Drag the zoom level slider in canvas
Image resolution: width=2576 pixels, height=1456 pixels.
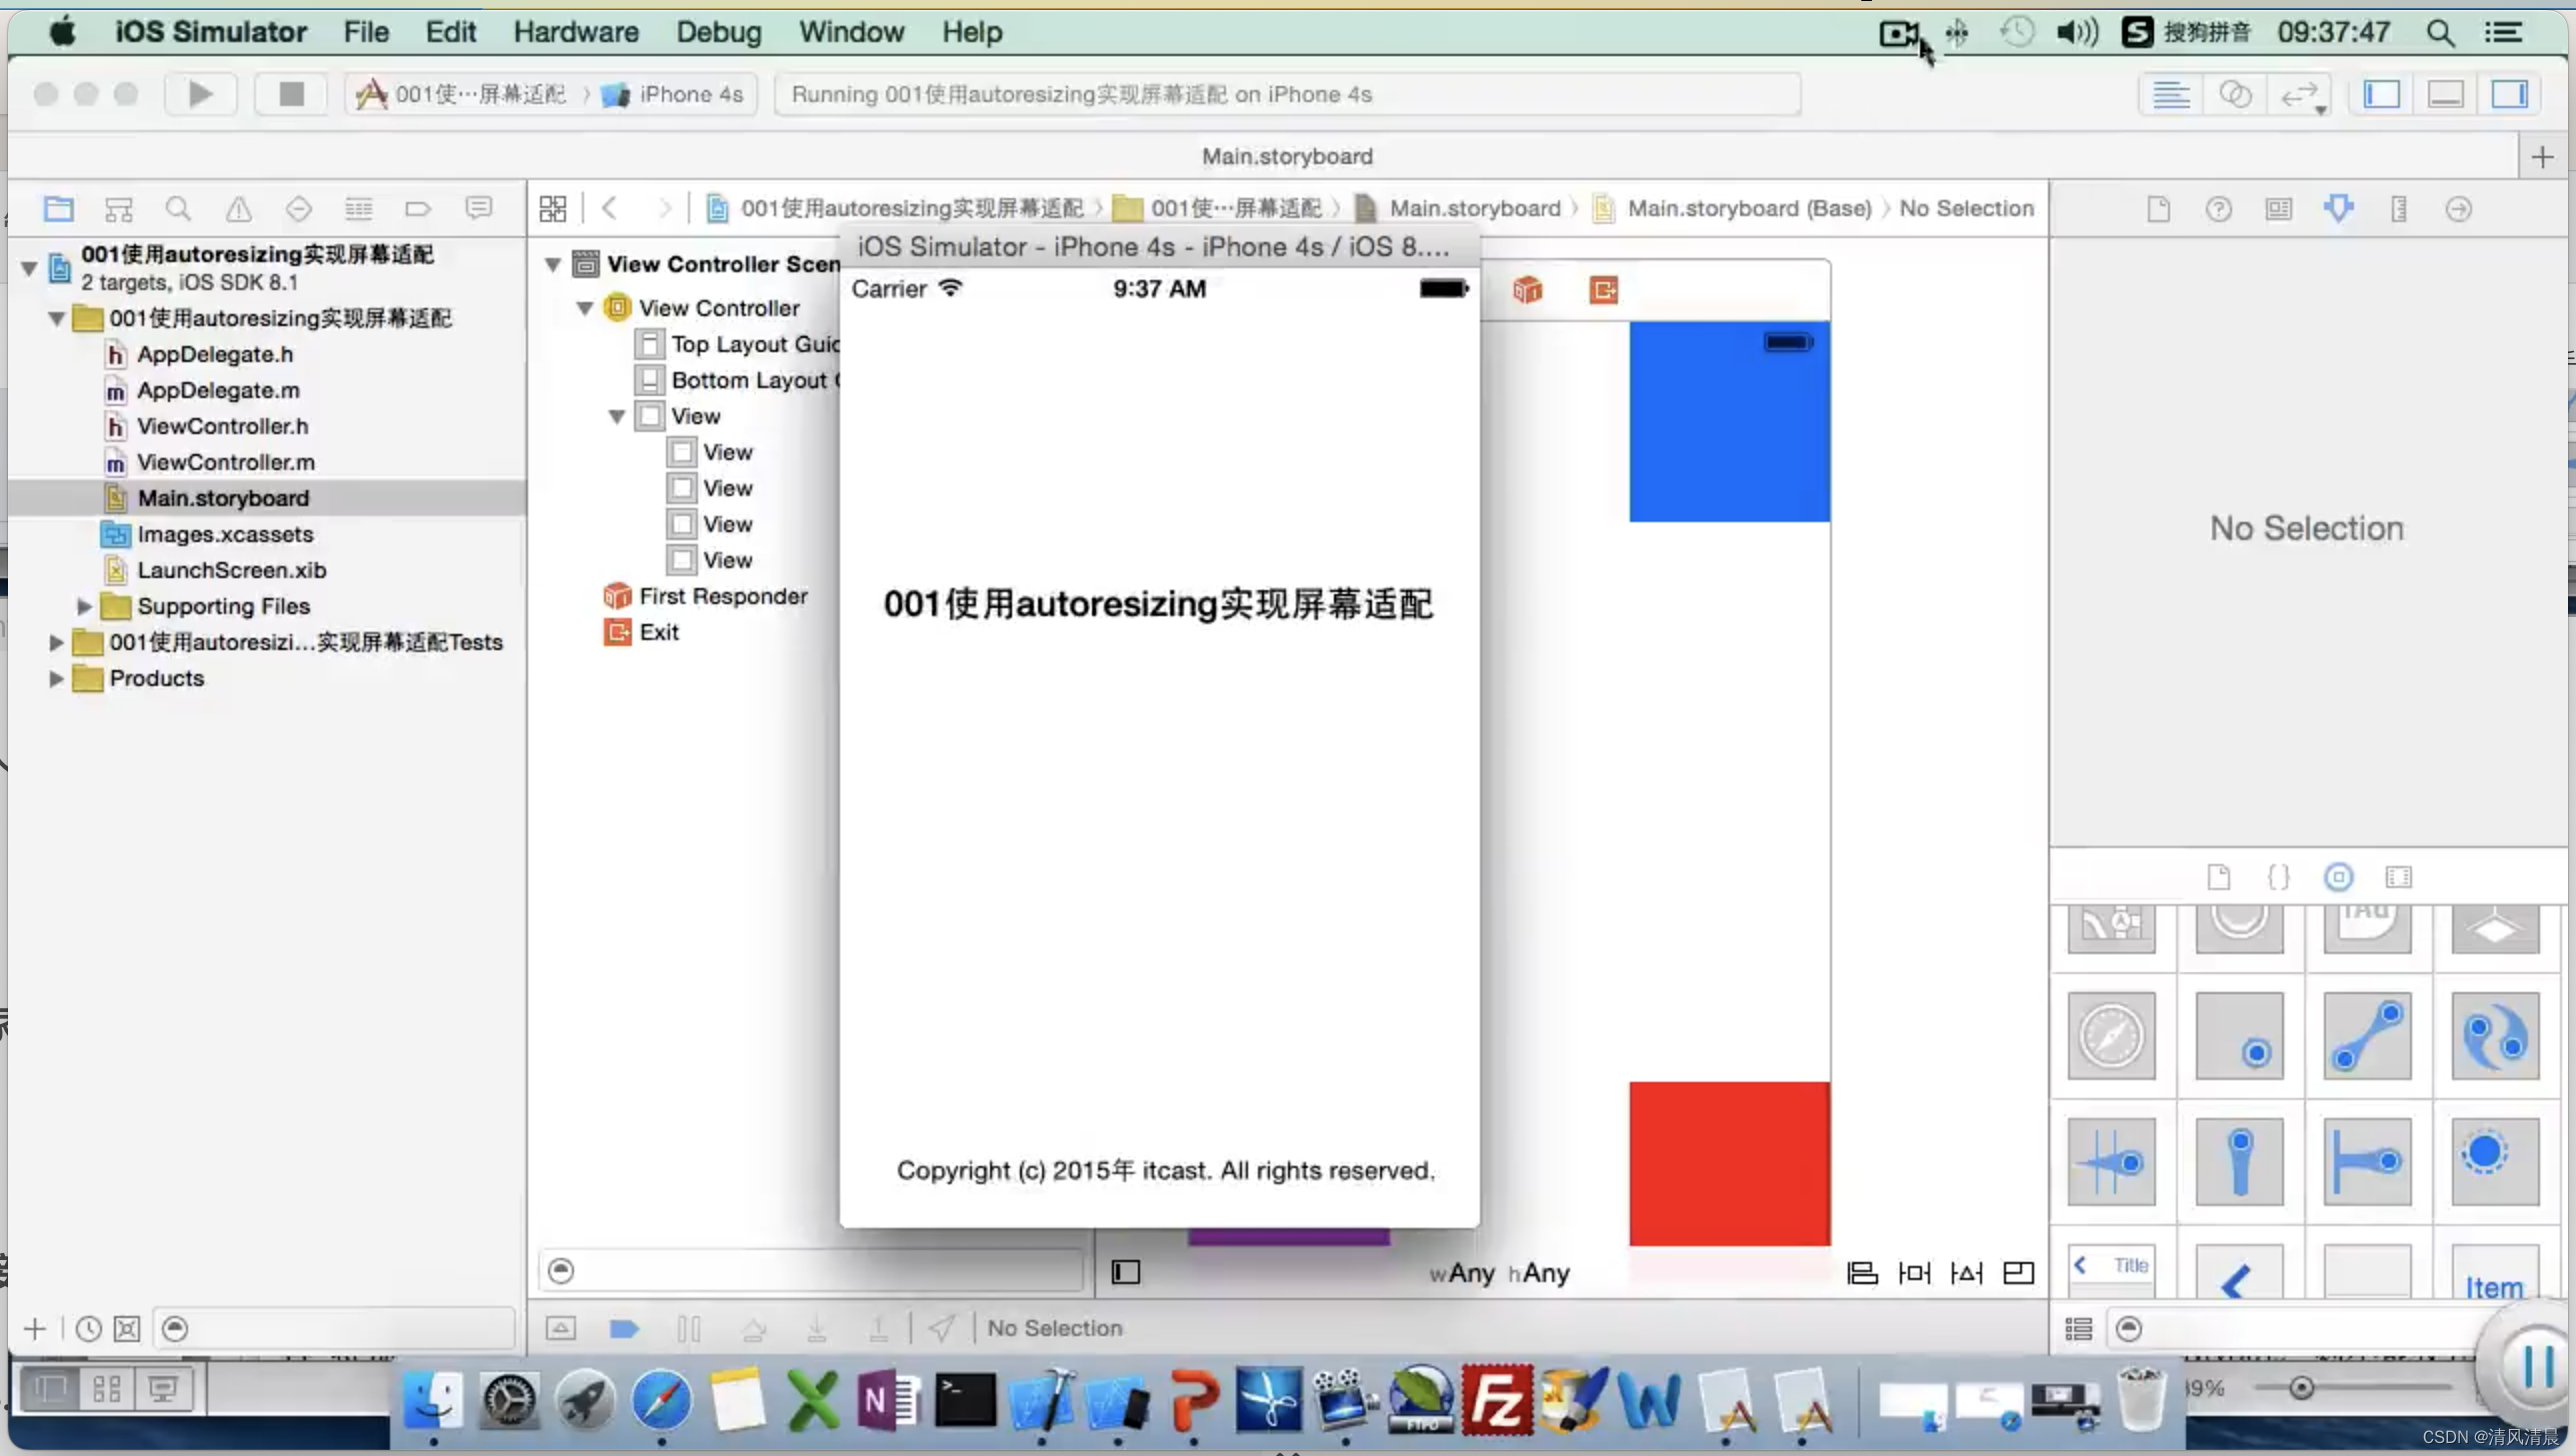coord(2300,1389)
